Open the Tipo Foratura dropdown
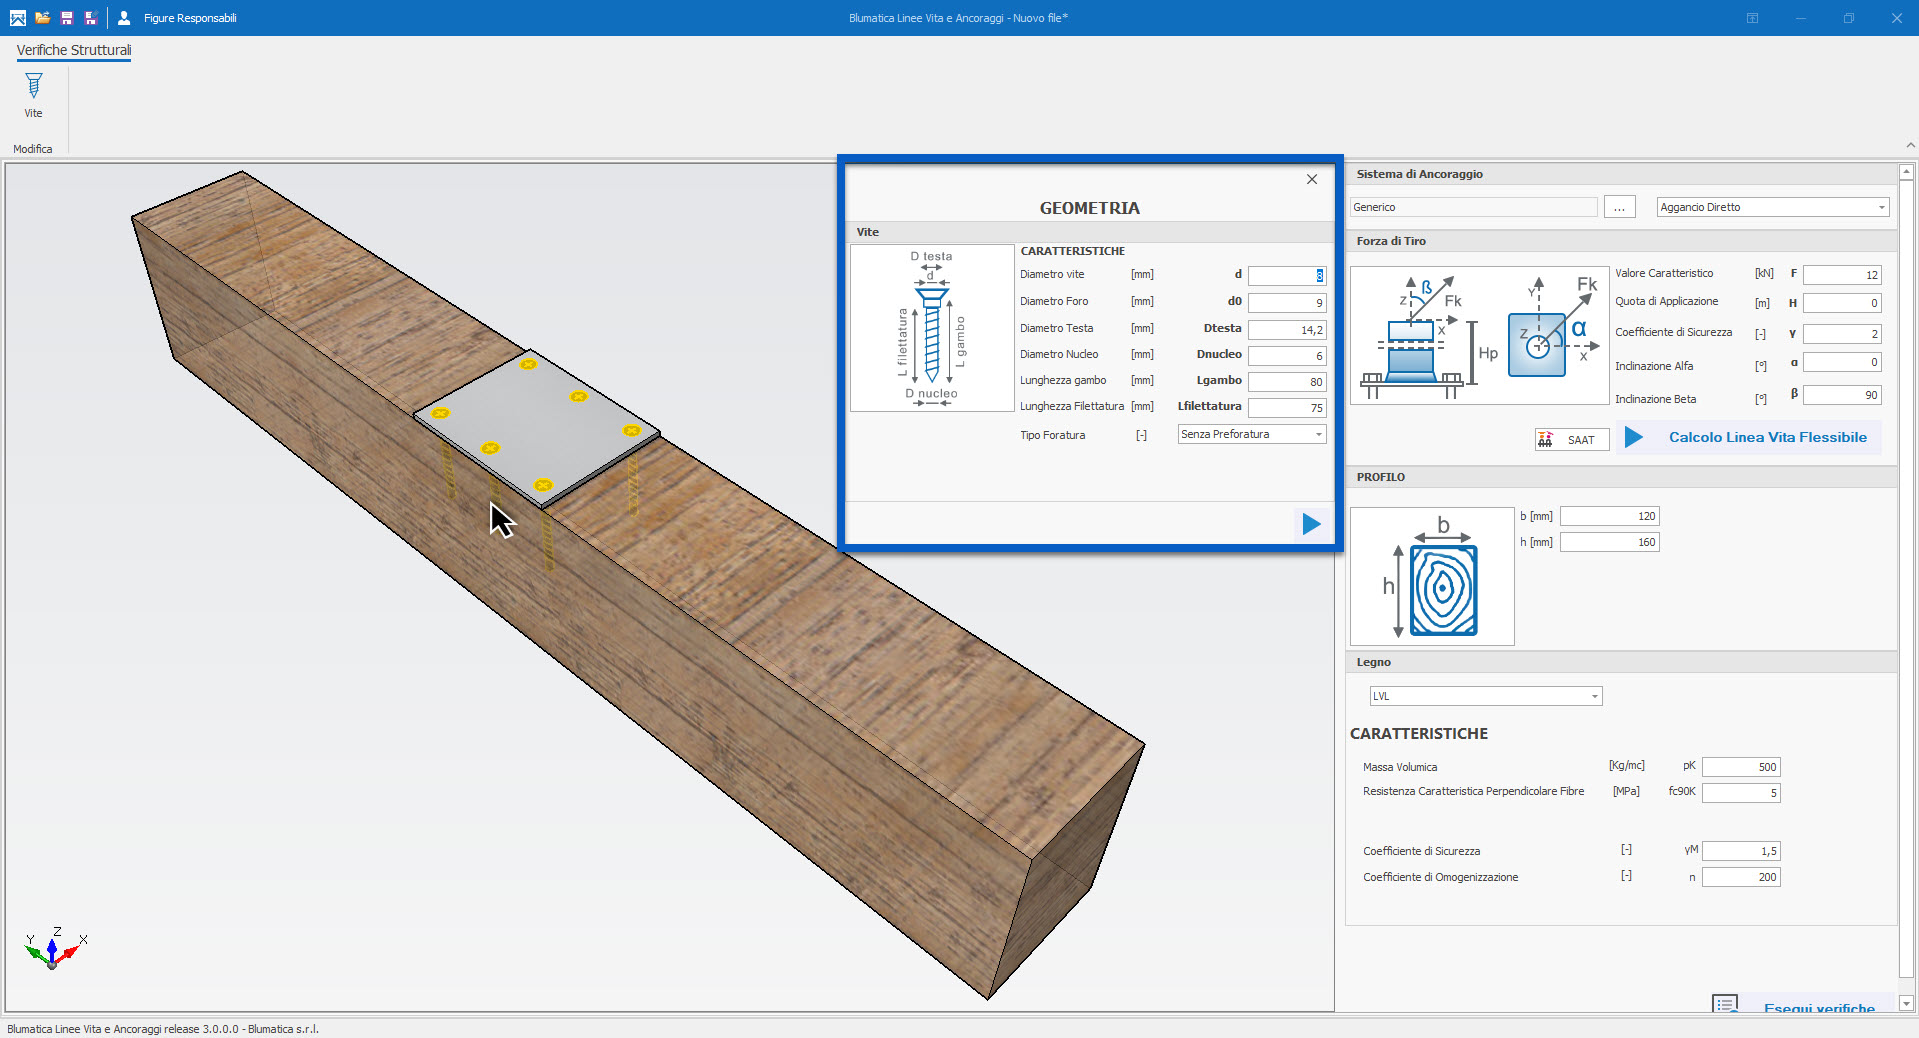Screen dimensions: 1919x1038 pos(1252,434)
